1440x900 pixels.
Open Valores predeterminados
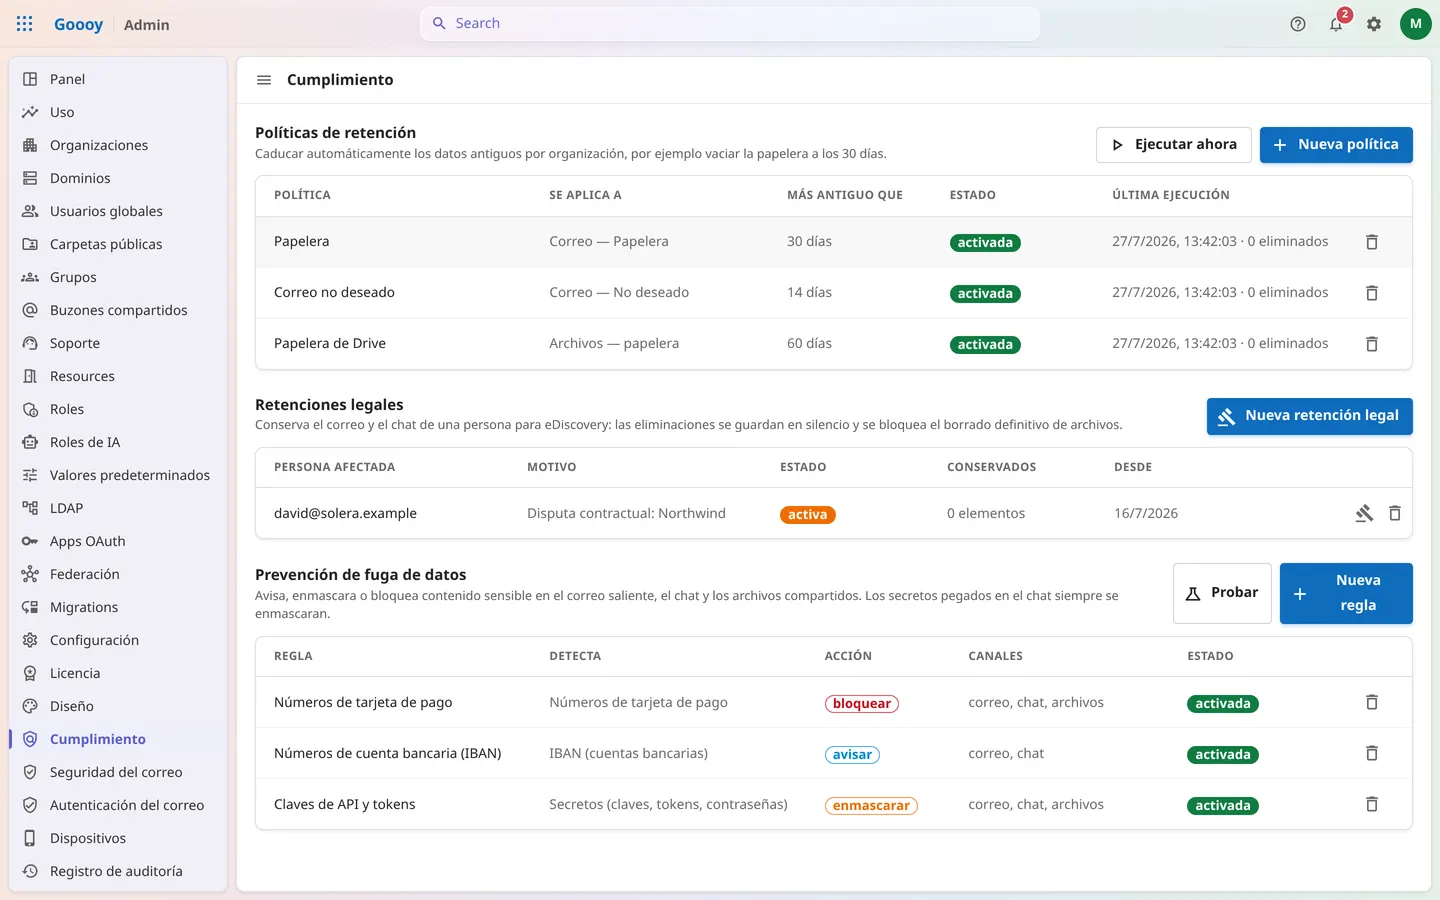point(118,475)
